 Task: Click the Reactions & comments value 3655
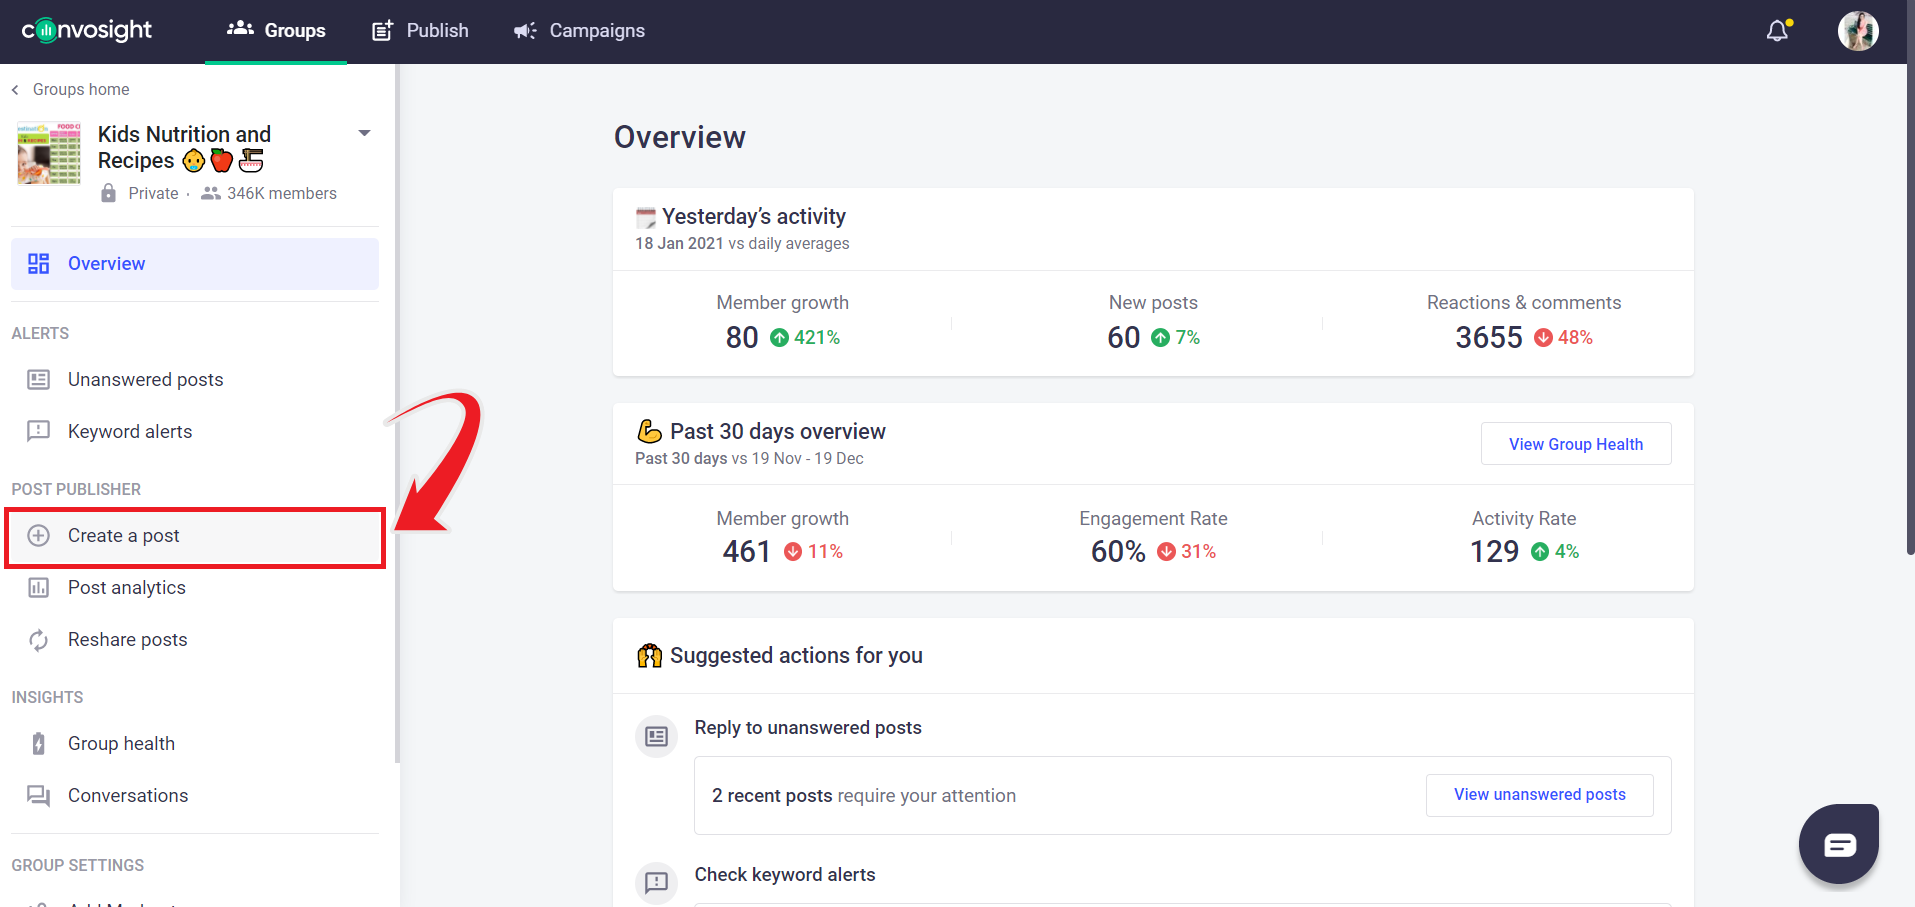[1488, 338]
